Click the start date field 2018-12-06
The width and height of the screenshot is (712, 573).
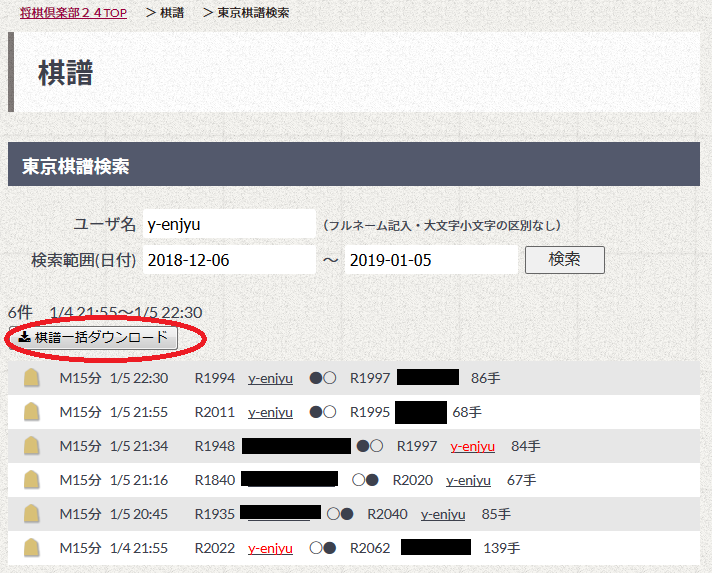(228, 260)
